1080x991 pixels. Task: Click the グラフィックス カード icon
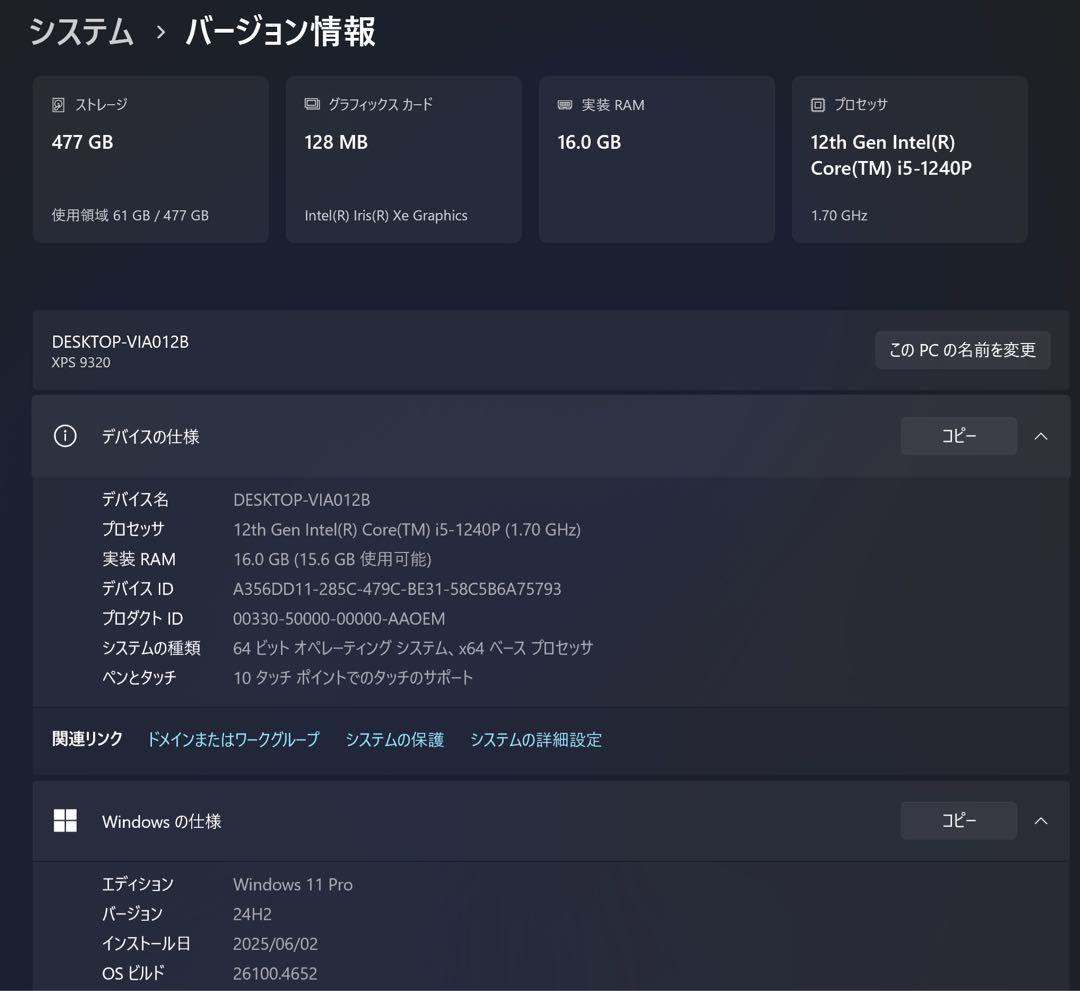pyautogui.click(x=311, y=104)
